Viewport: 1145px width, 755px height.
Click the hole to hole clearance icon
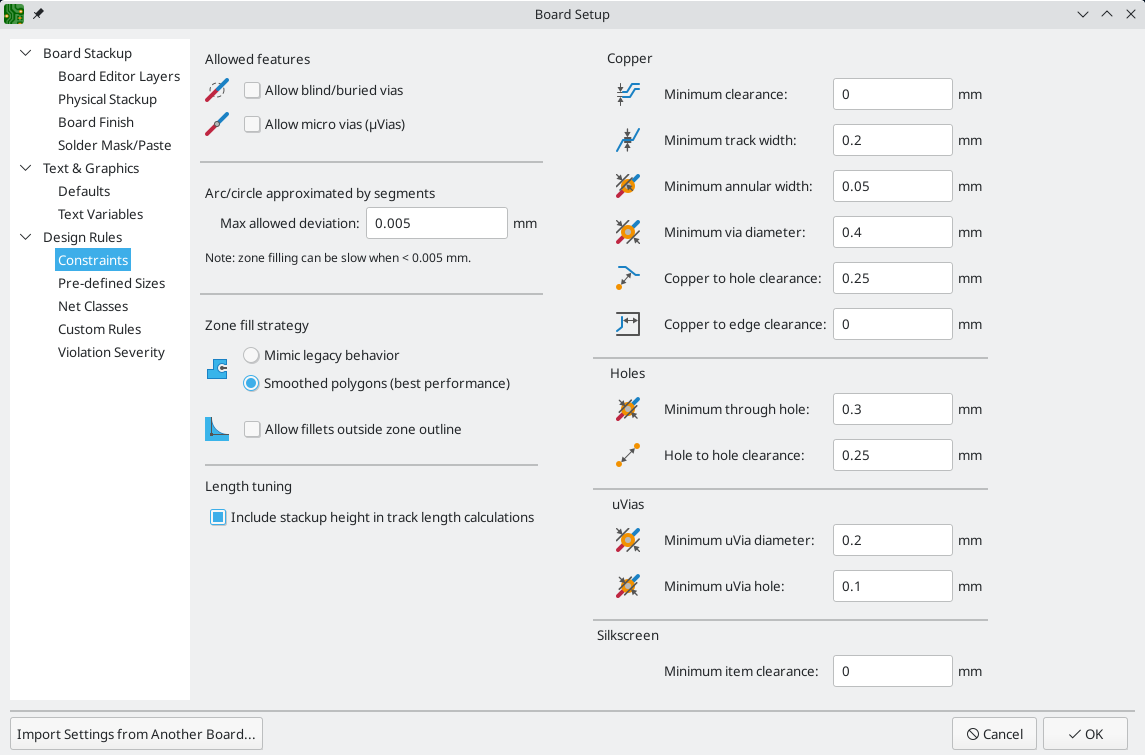[628, 455]
